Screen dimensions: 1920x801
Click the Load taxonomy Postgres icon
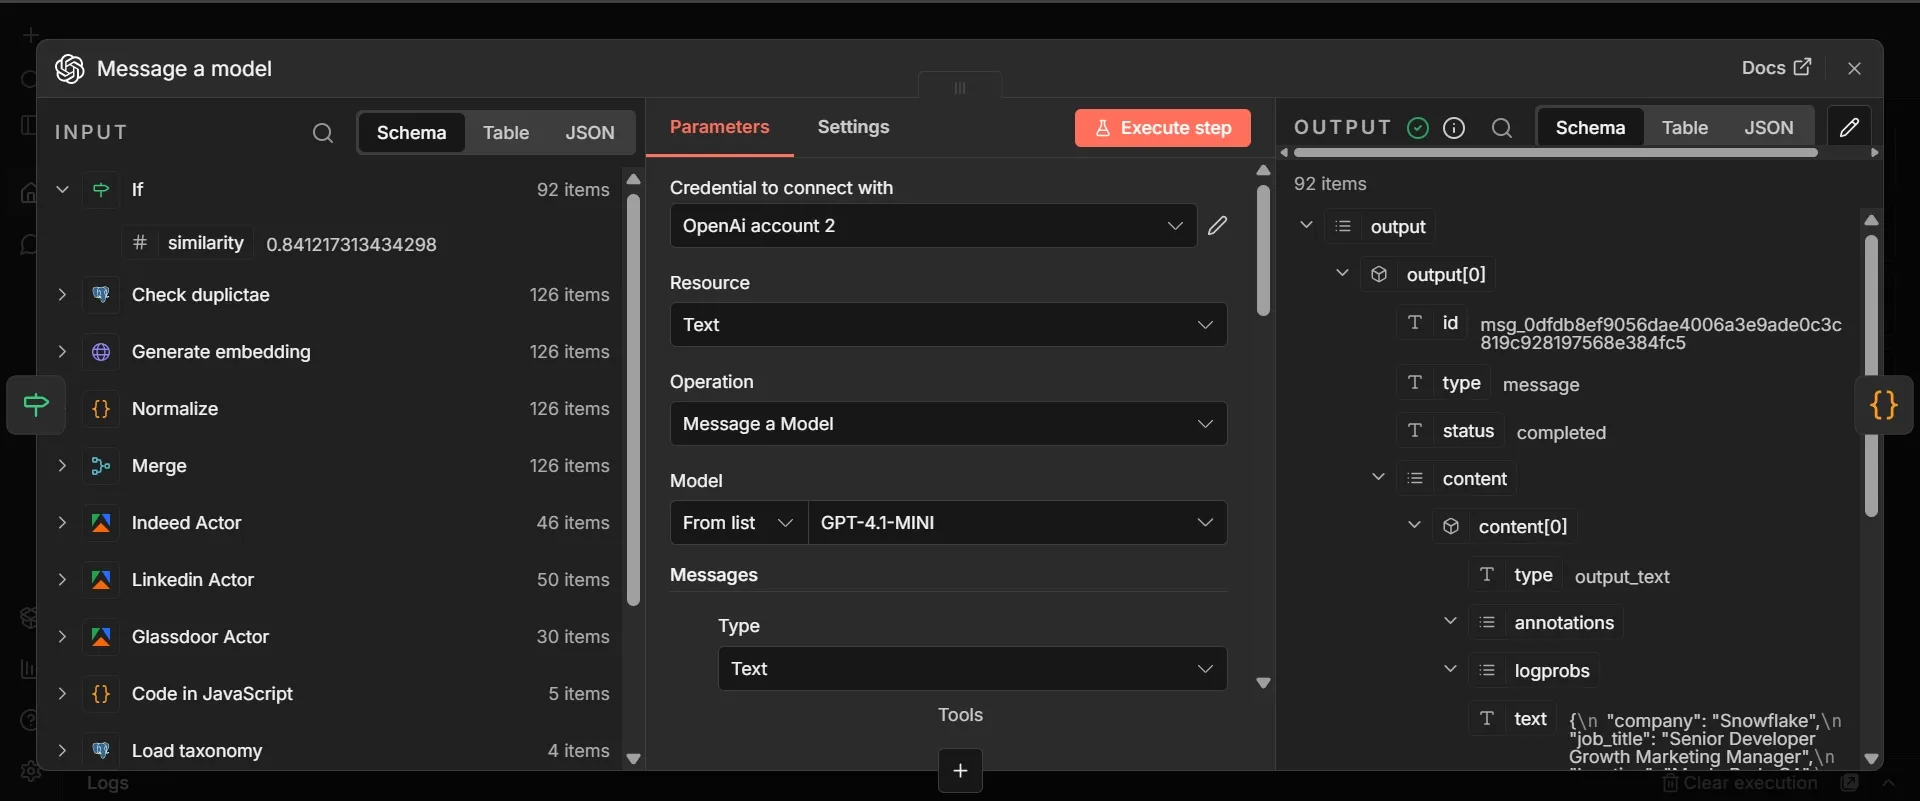(101, 751)
